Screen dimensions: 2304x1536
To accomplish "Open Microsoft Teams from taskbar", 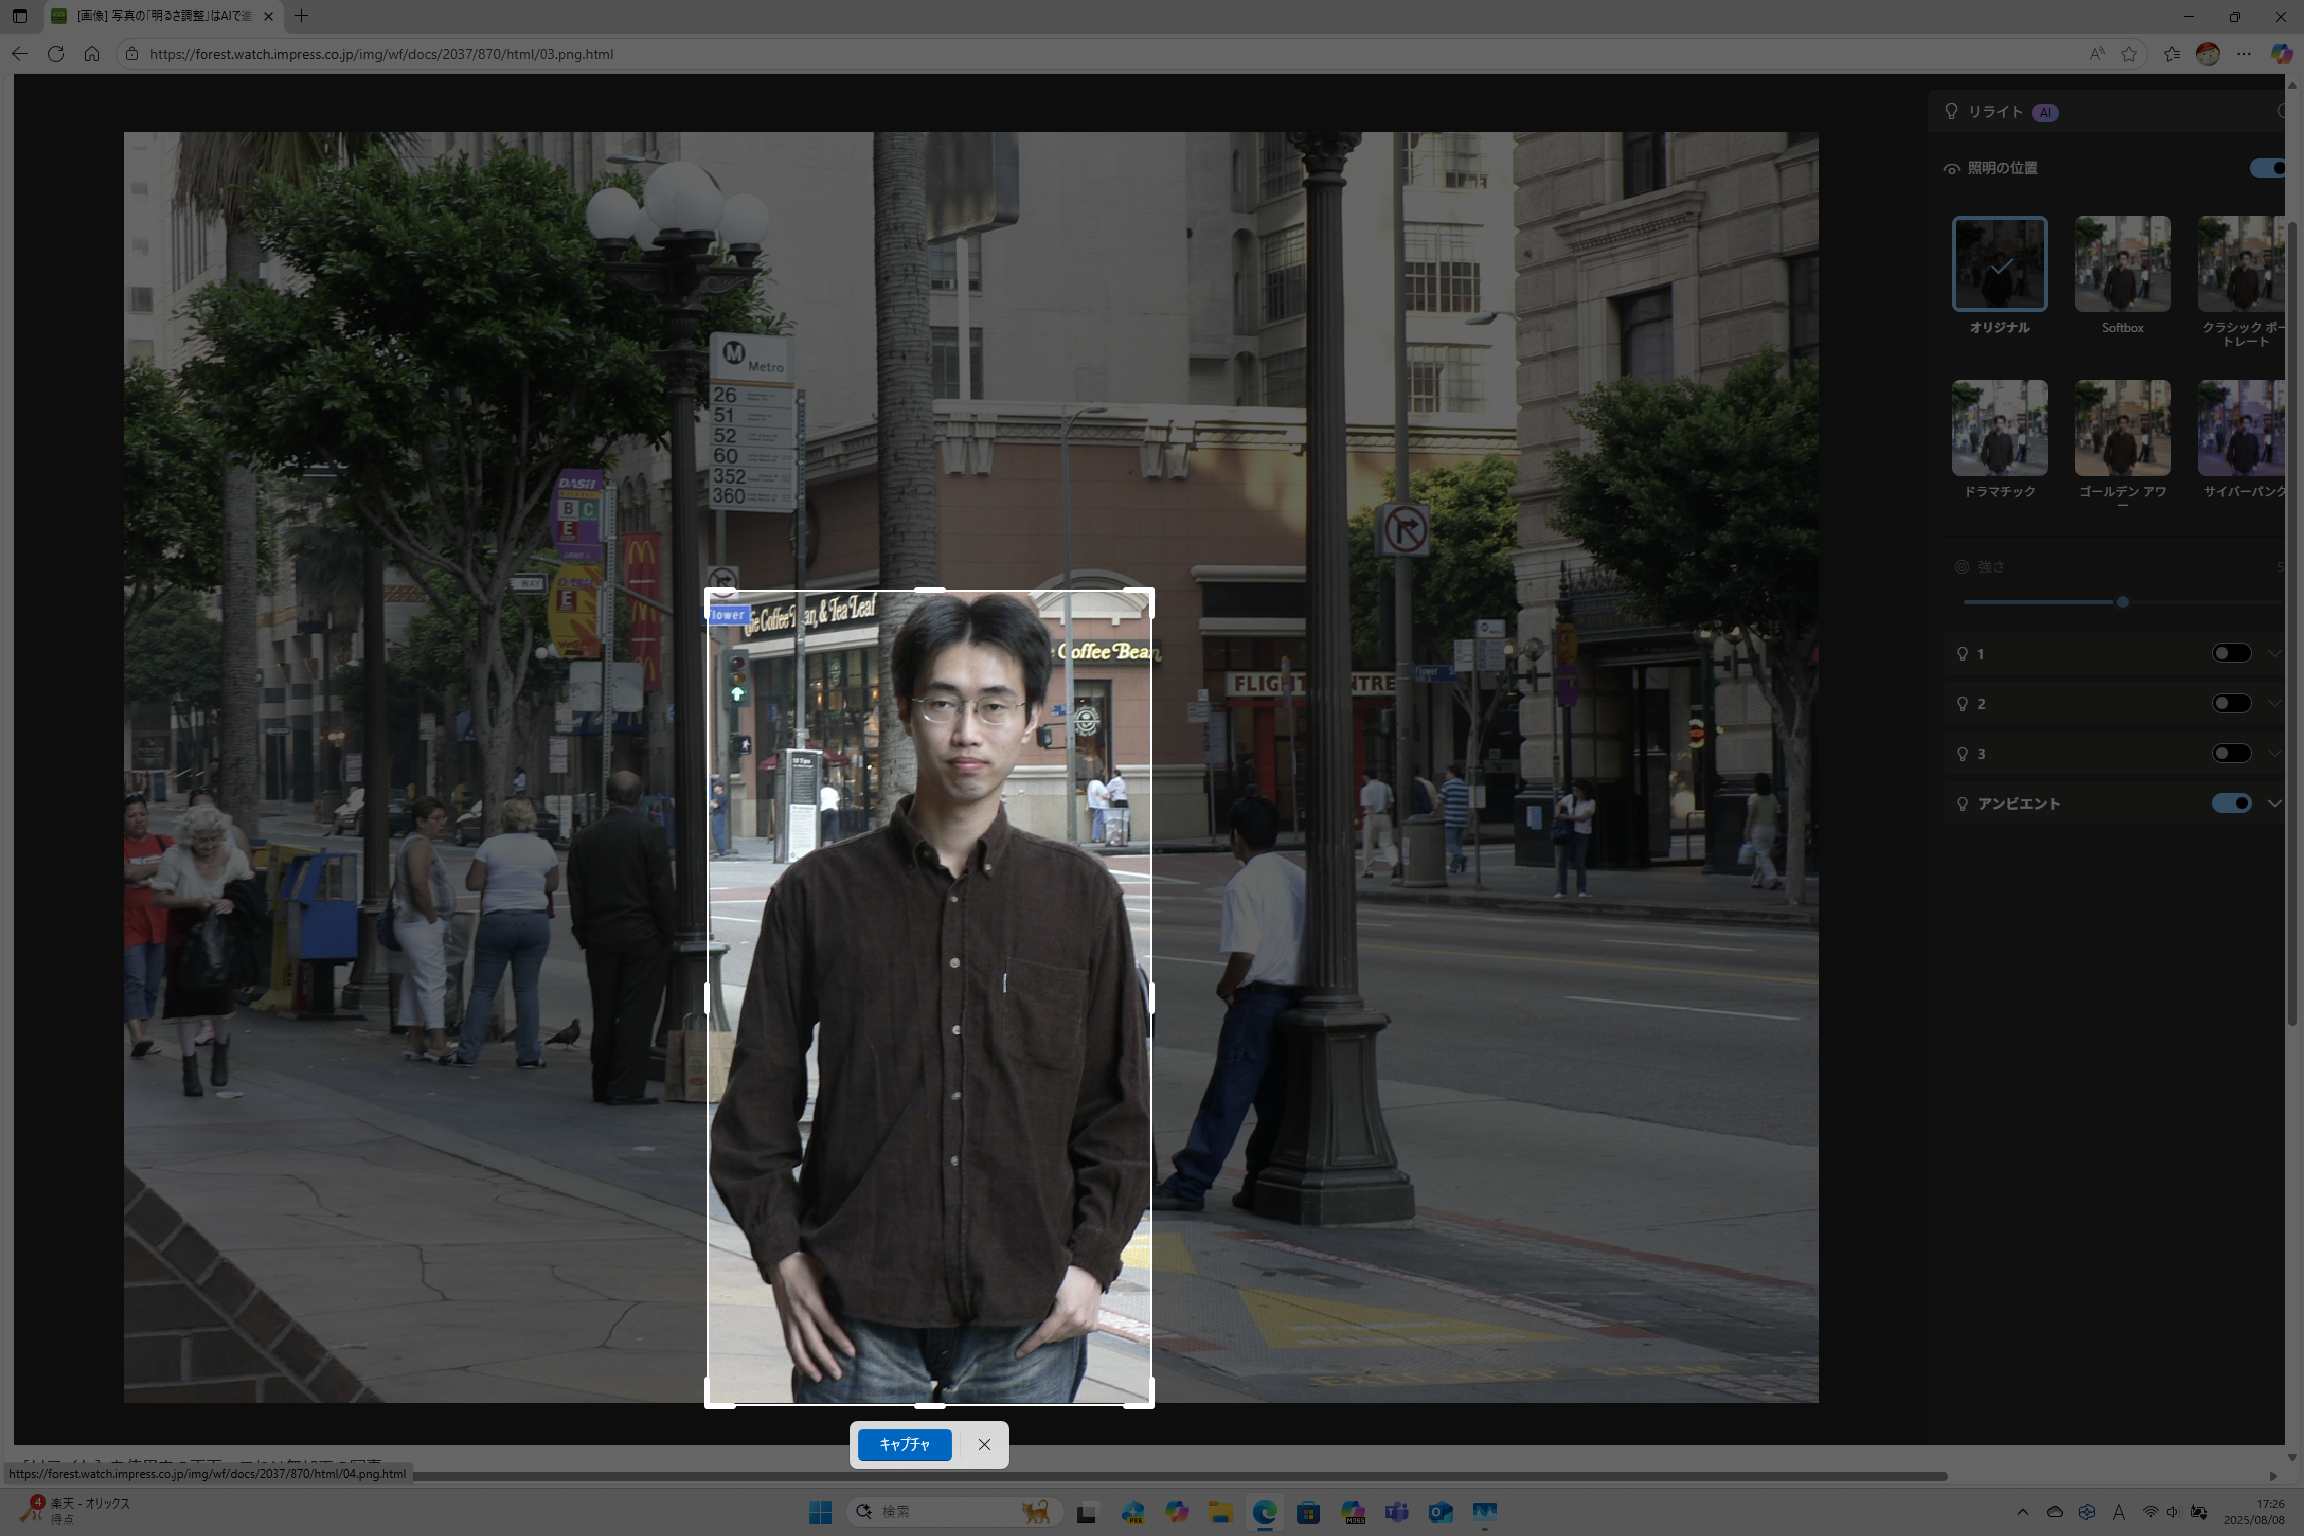I will (x=1396, y=1512).
